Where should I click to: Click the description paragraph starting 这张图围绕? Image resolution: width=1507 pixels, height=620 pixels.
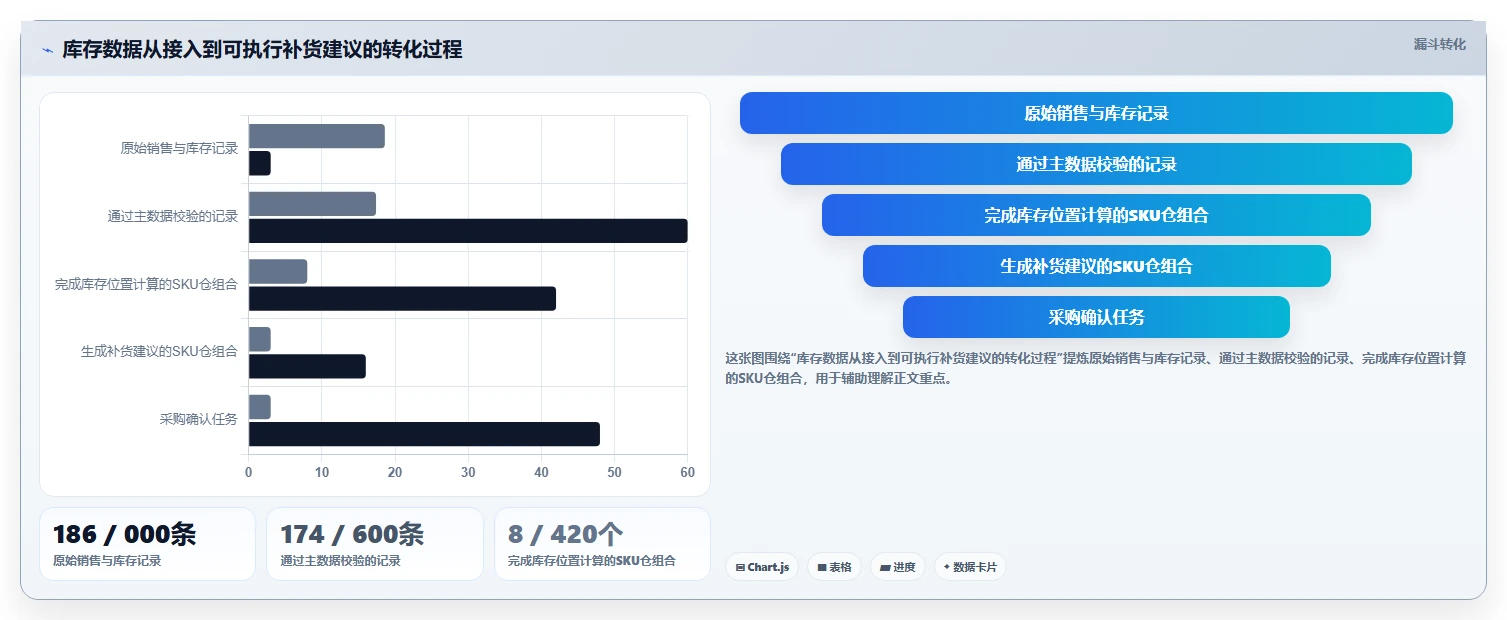1096,368
